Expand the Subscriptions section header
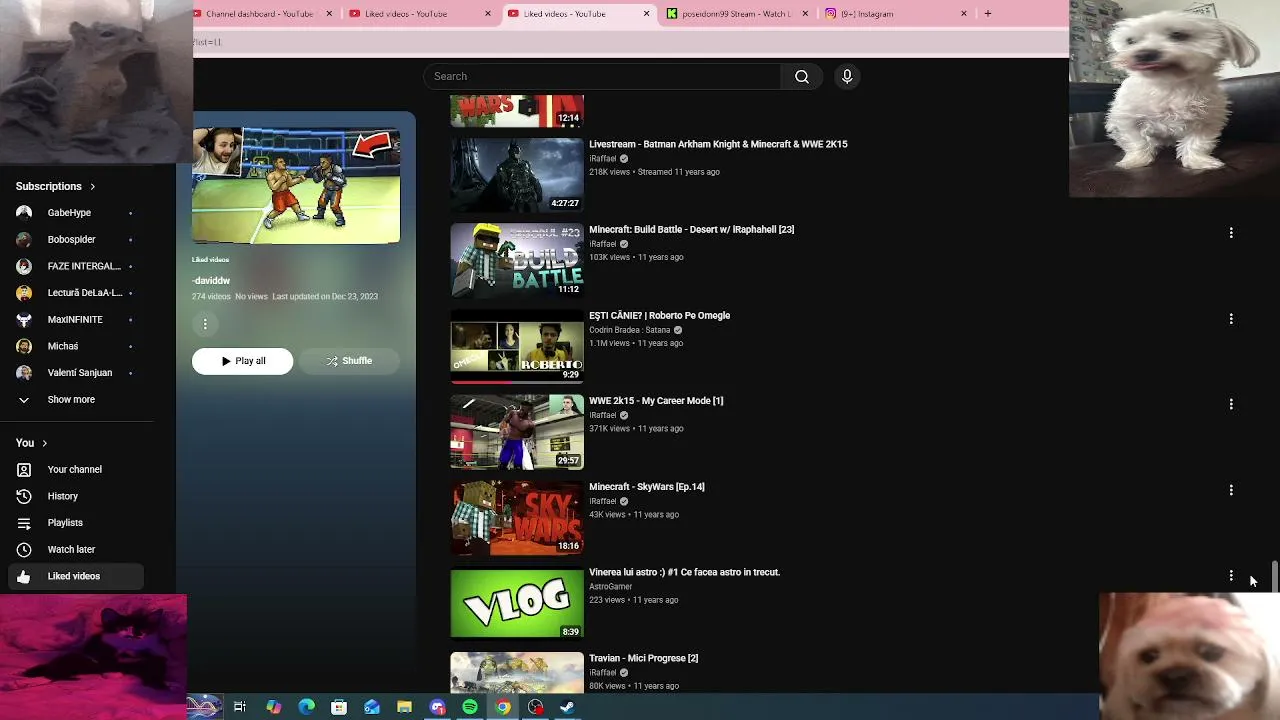The width and height of the screenshot is (1280, 720). tap(56, 187)
